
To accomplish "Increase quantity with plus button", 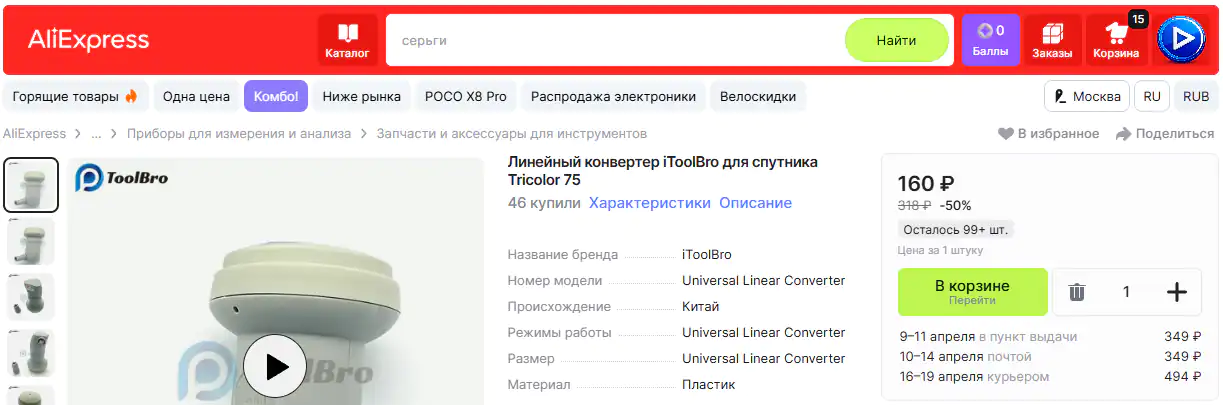I will (1177, 292).
